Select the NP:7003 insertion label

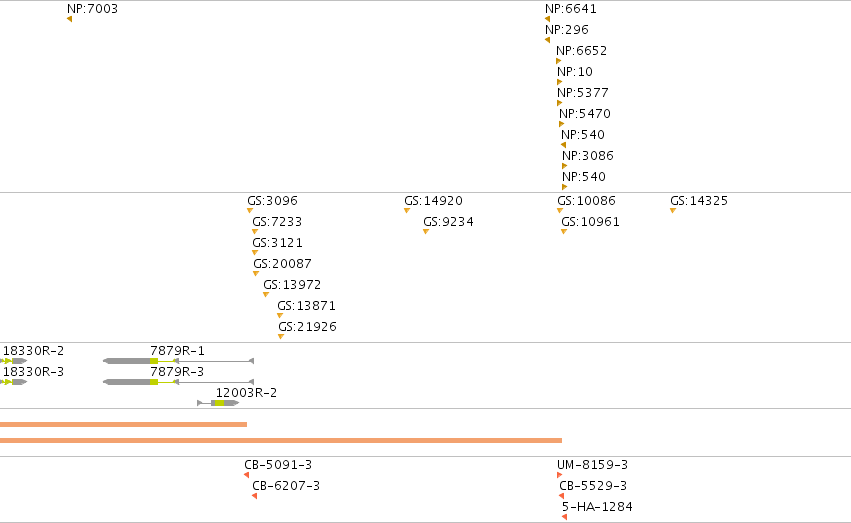coord(92,9)
